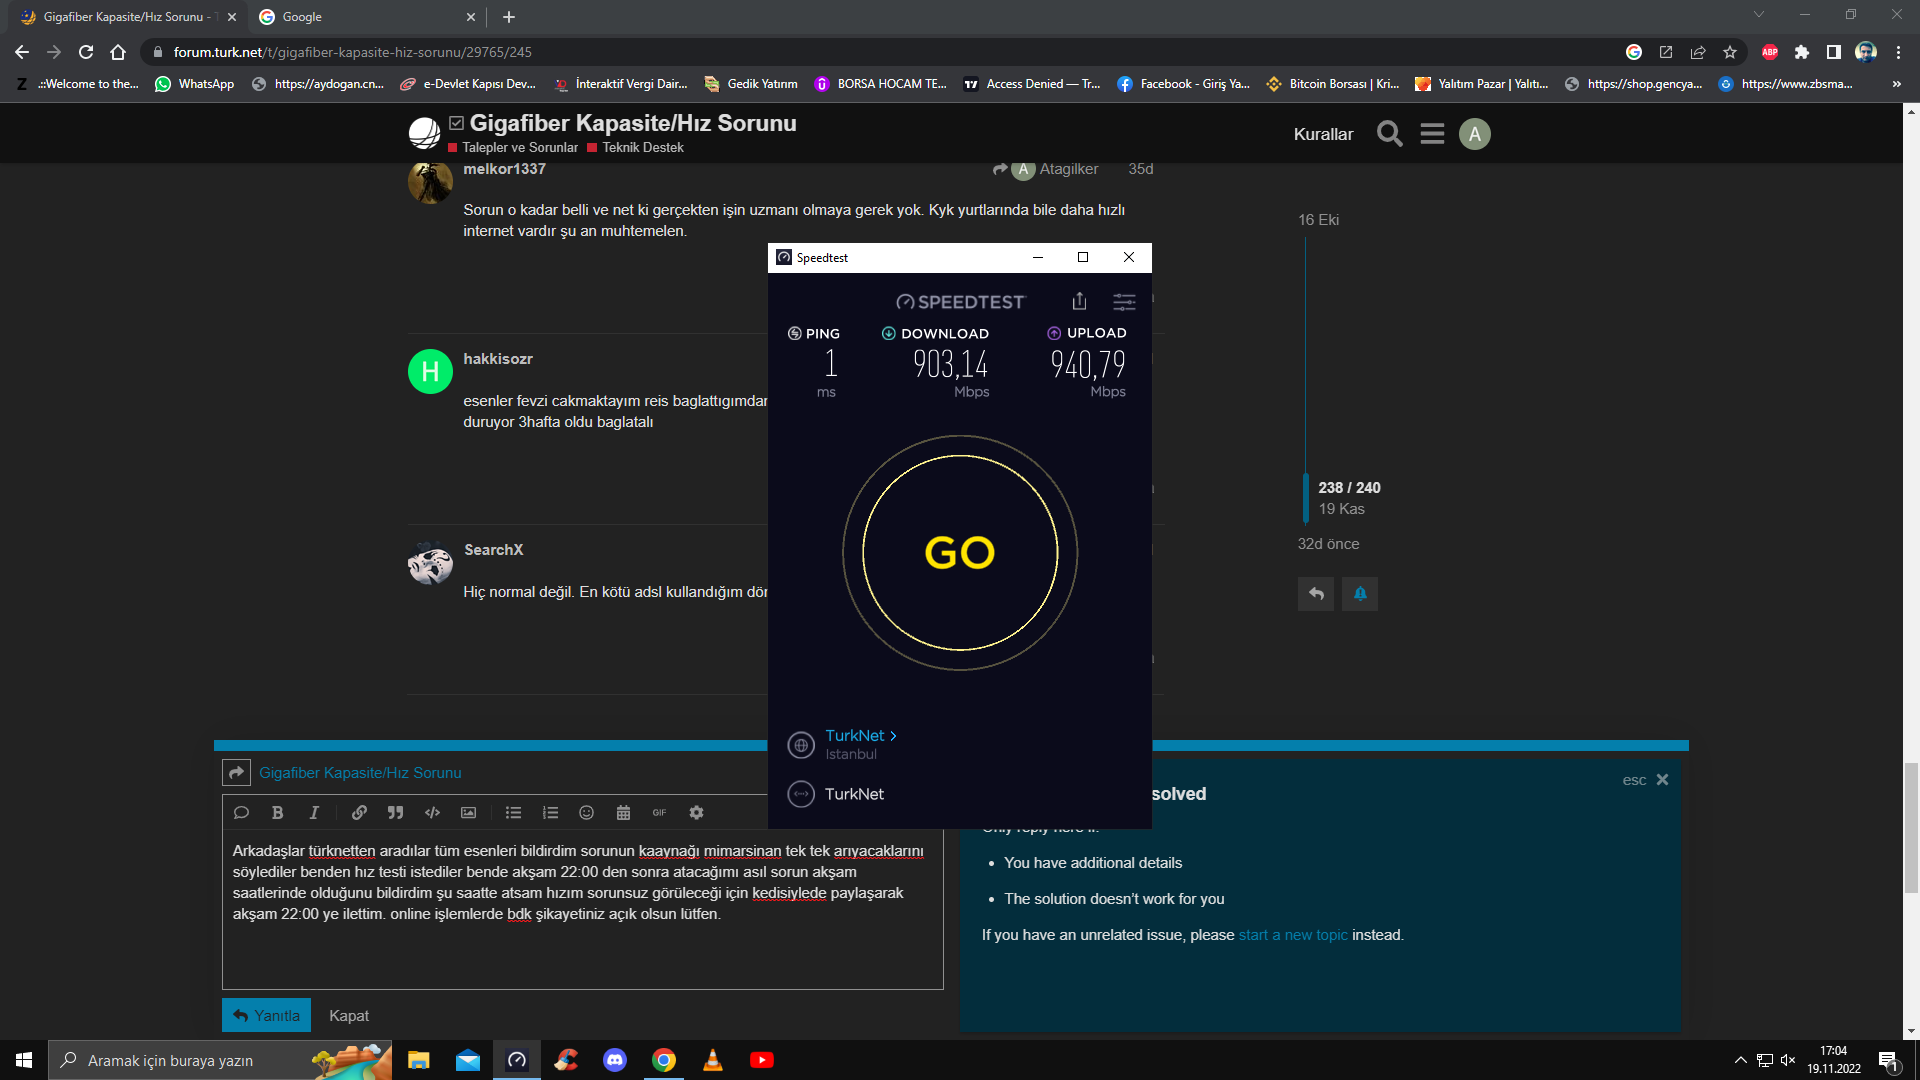Apply preformatted code in the reply editor
This screenshot has height=1080, width=1920.
click(x=432, y=813)
